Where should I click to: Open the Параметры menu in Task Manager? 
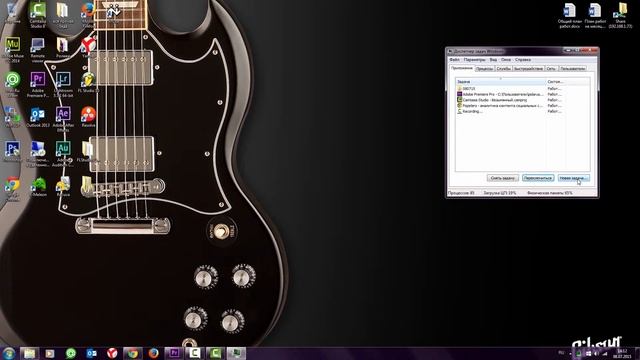pyautogui.click(x=475, y=60)
